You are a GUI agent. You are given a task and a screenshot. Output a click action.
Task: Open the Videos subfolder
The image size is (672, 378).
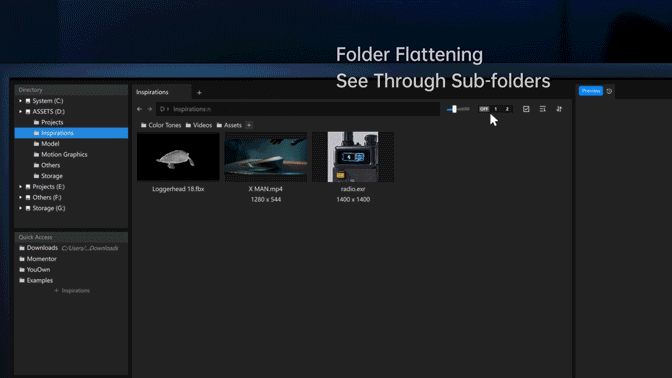coord(199,125)
